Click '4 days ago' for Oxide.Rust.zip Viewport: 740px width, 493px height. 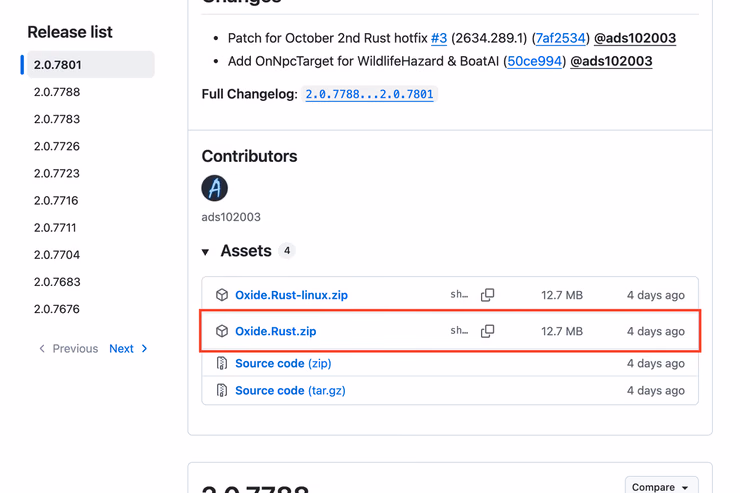pyautogui.click(x=656, y=331)
